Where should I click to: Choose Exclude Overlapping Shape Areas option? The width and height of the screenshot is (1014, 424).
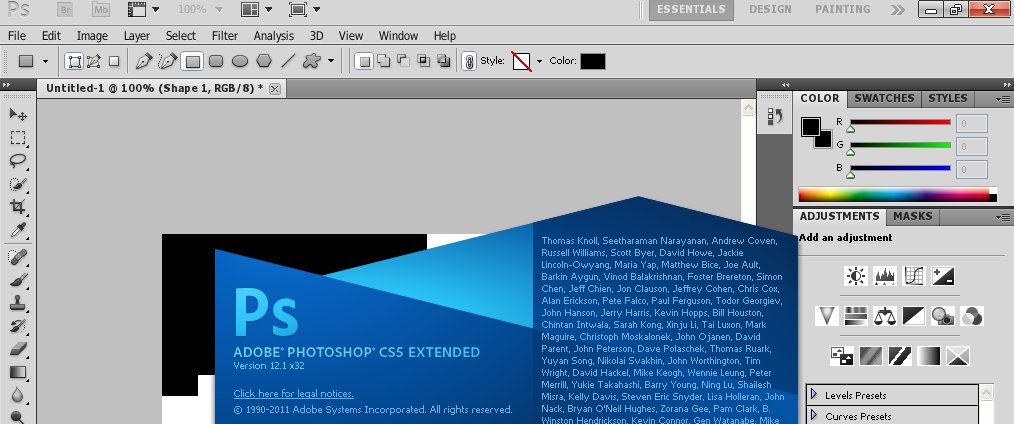(x=443, y=61)
